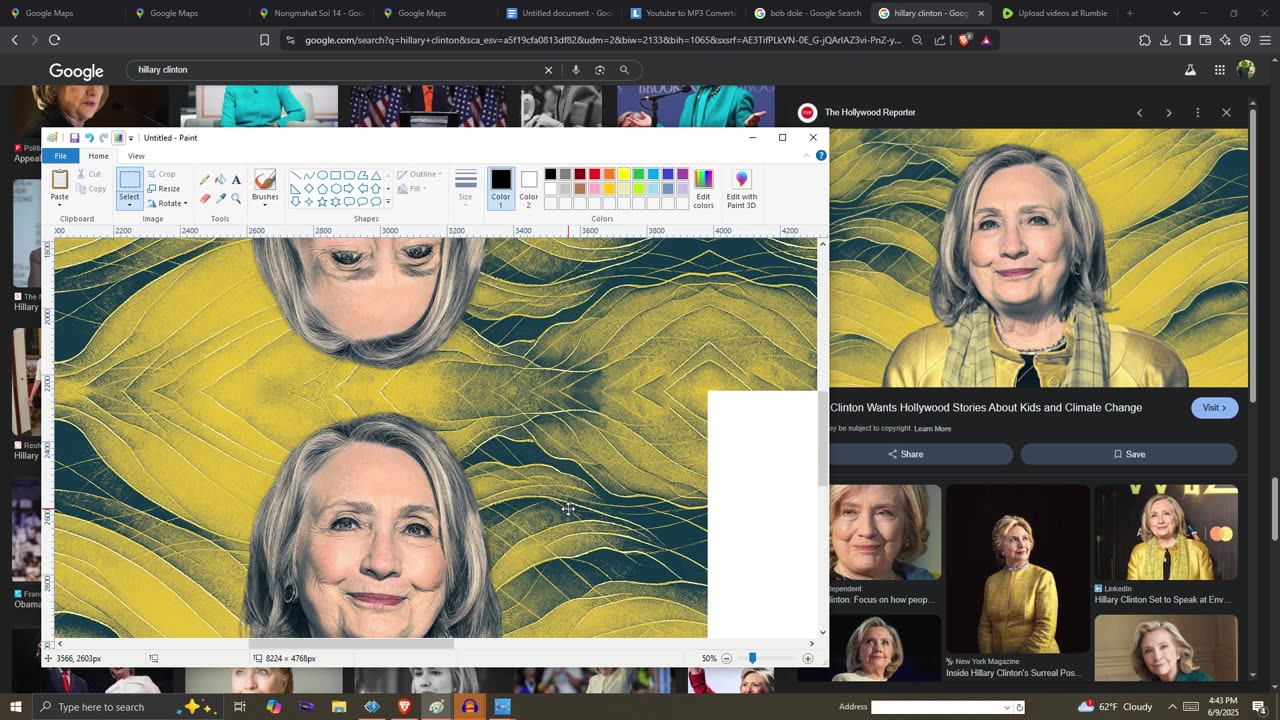This screenshot has height=720, width=1280.
Task: Pick the red color swatch in Paint palette
Action: point(594,175)
